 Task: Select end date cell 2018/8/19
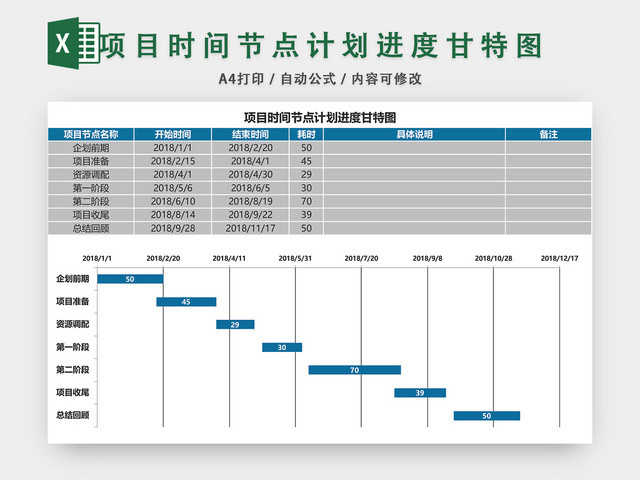tap(250, 202)
